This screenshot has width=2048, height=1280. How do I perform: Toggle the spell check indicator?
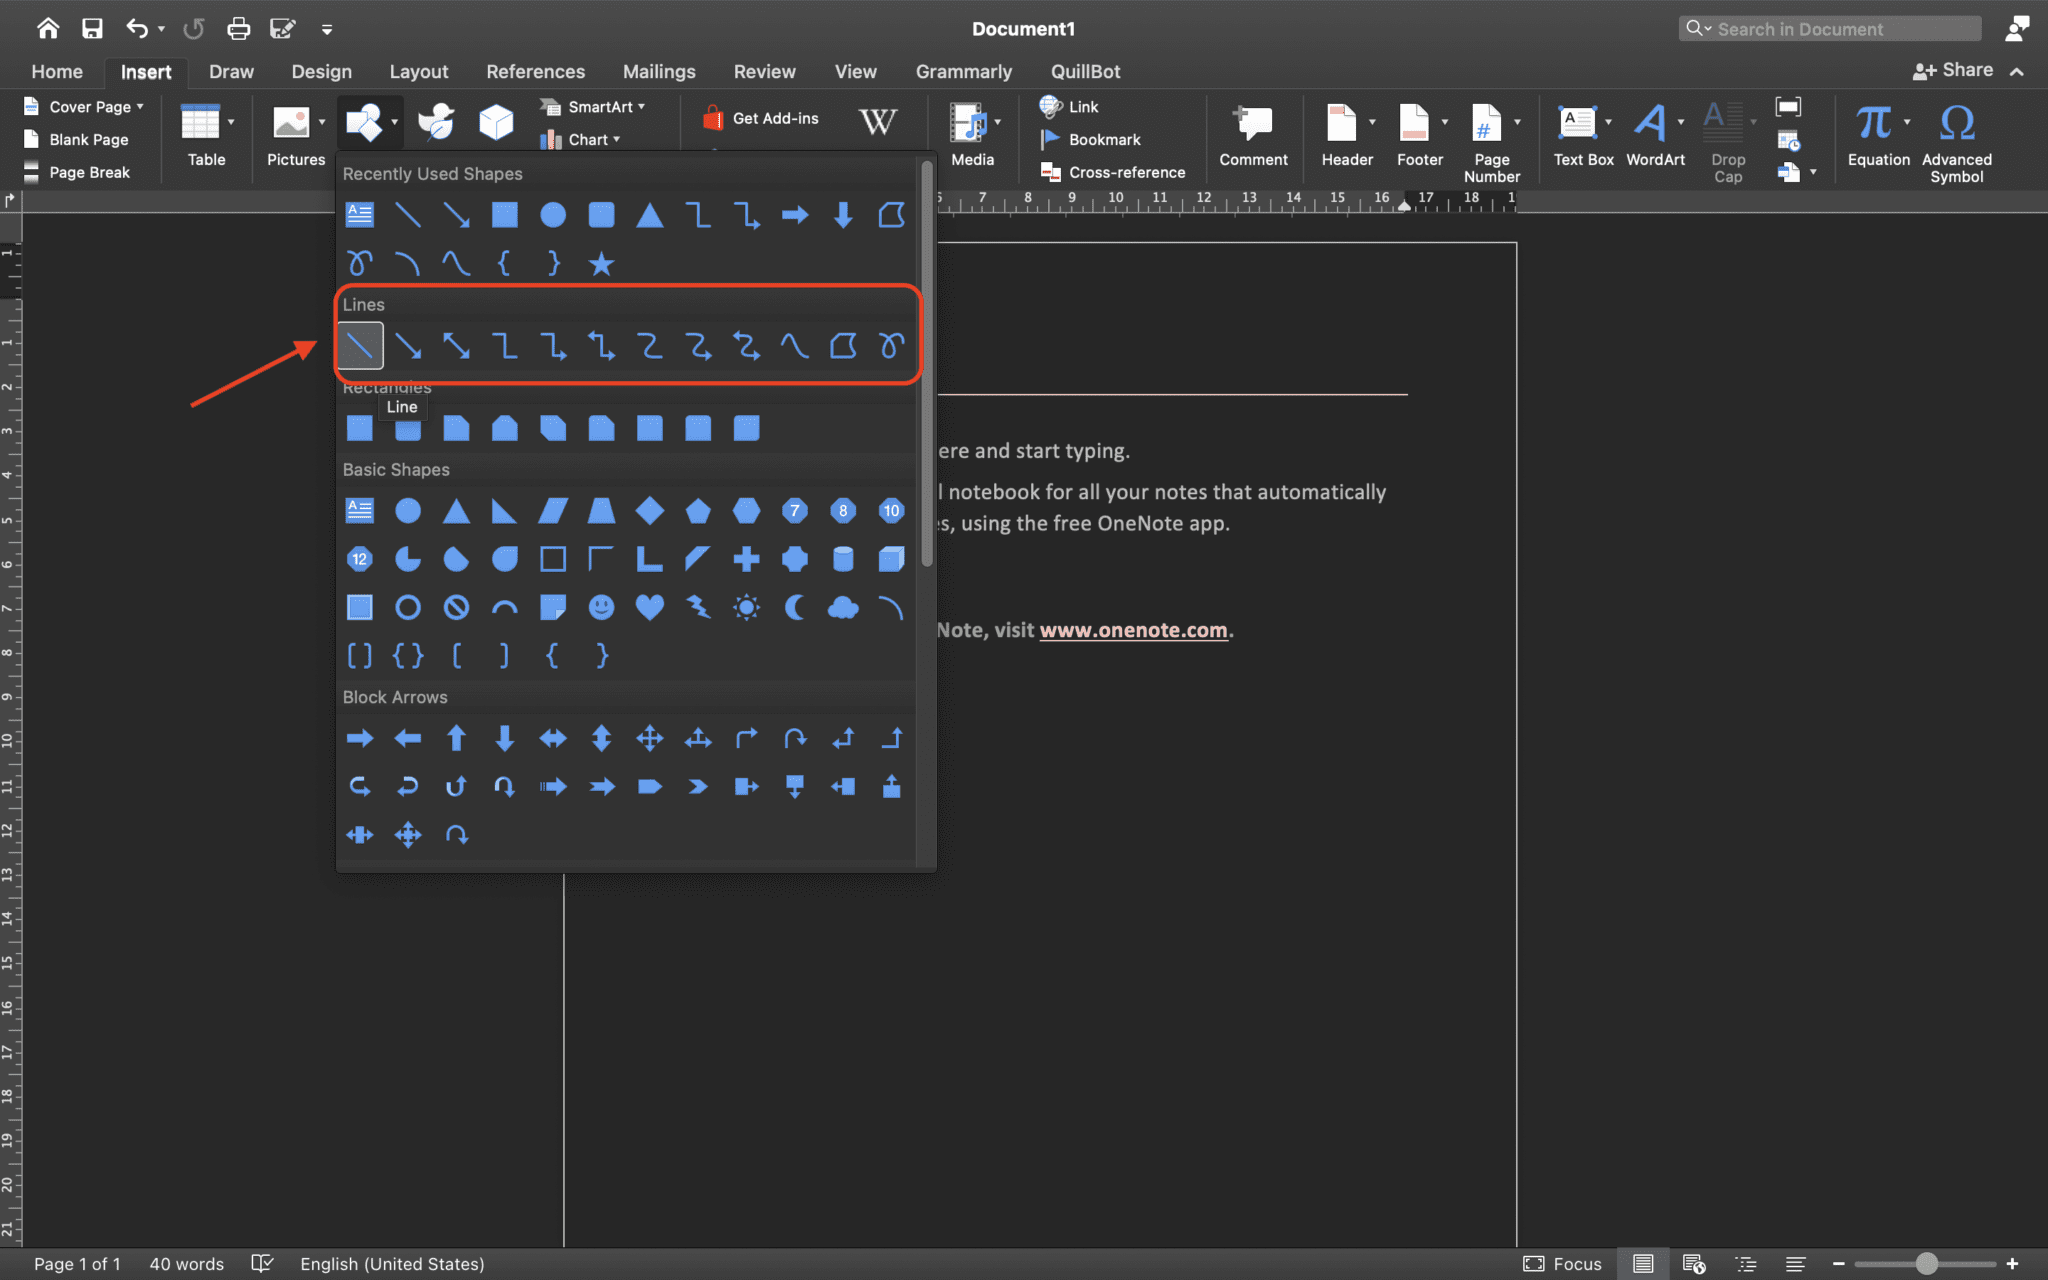(261, 1263)
